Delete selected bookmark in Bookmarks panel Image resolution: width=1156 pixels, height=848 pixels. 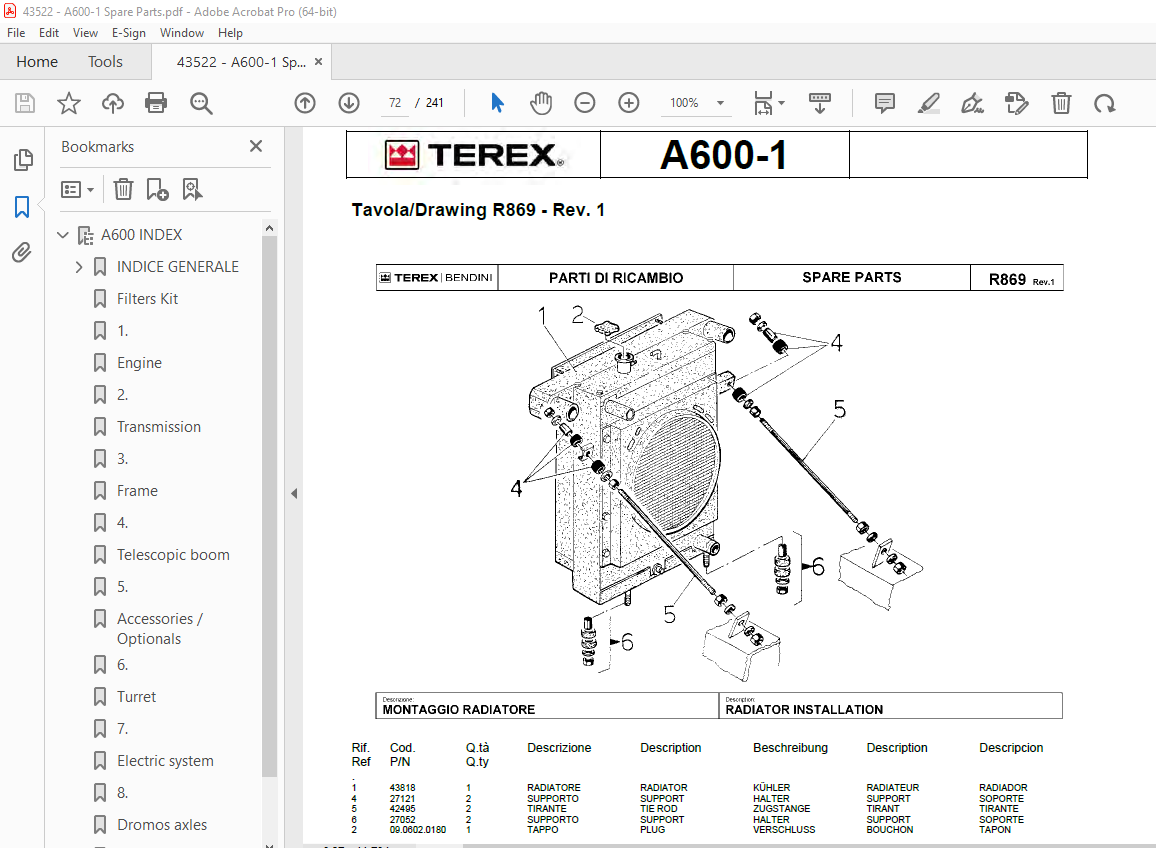123,190
